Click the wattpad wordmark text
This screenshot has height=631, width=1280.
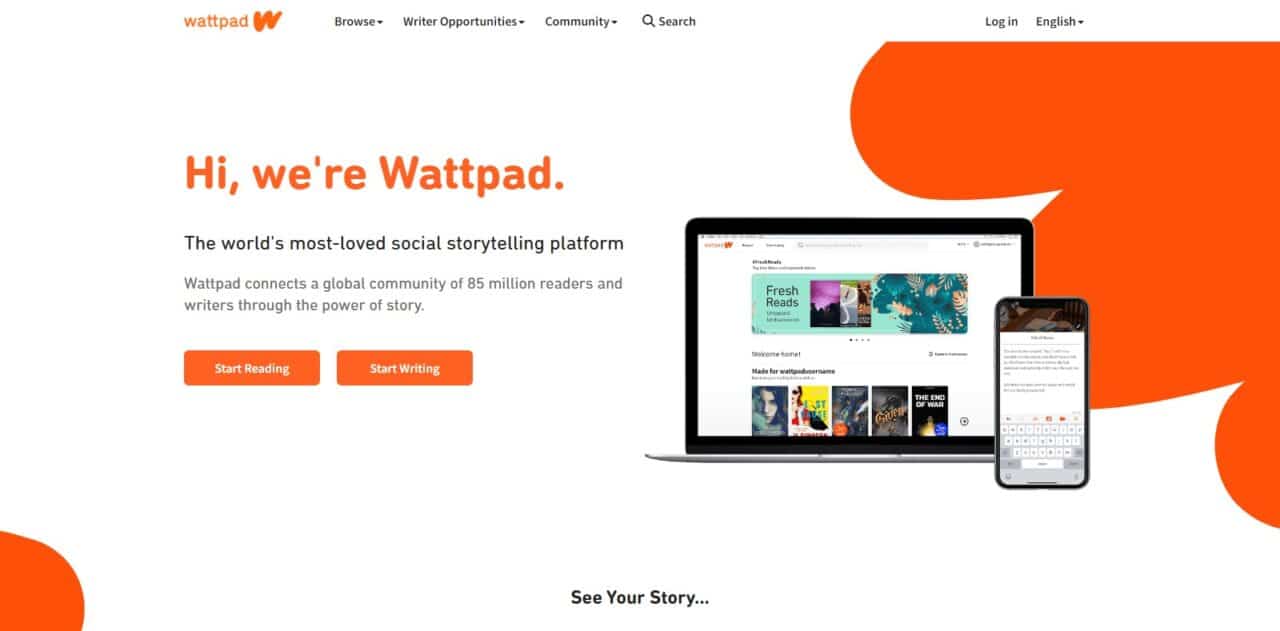click(216, 21)
